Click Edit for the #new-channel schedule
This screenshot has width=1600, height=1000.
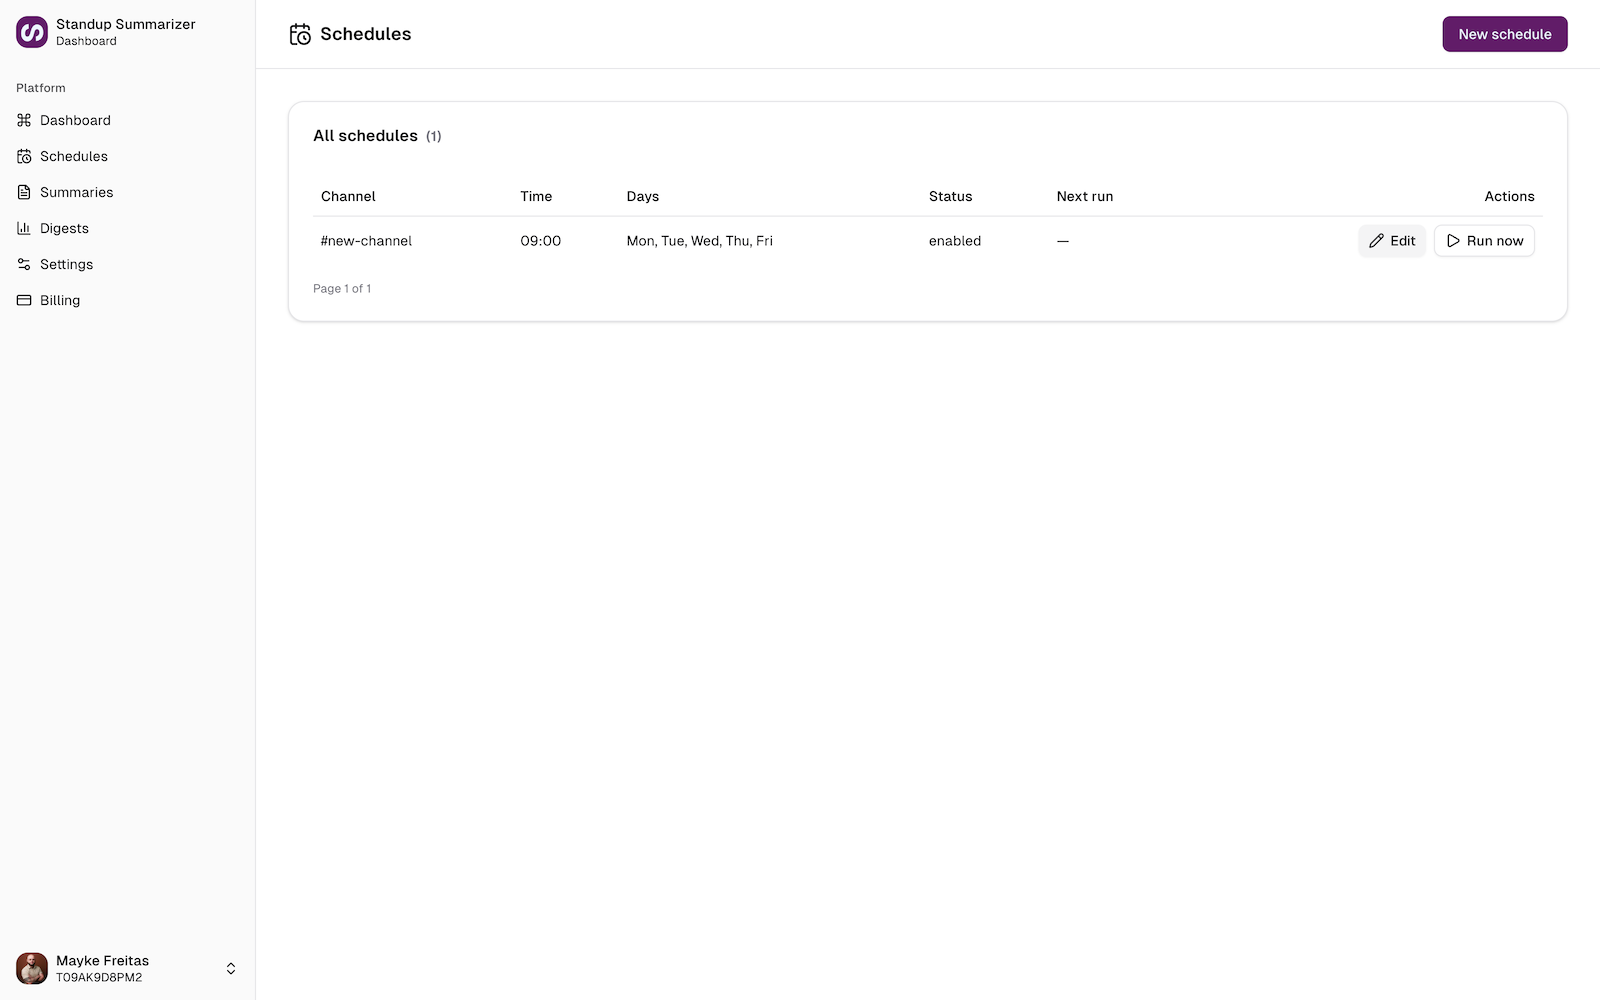[x=1392, y=241]
